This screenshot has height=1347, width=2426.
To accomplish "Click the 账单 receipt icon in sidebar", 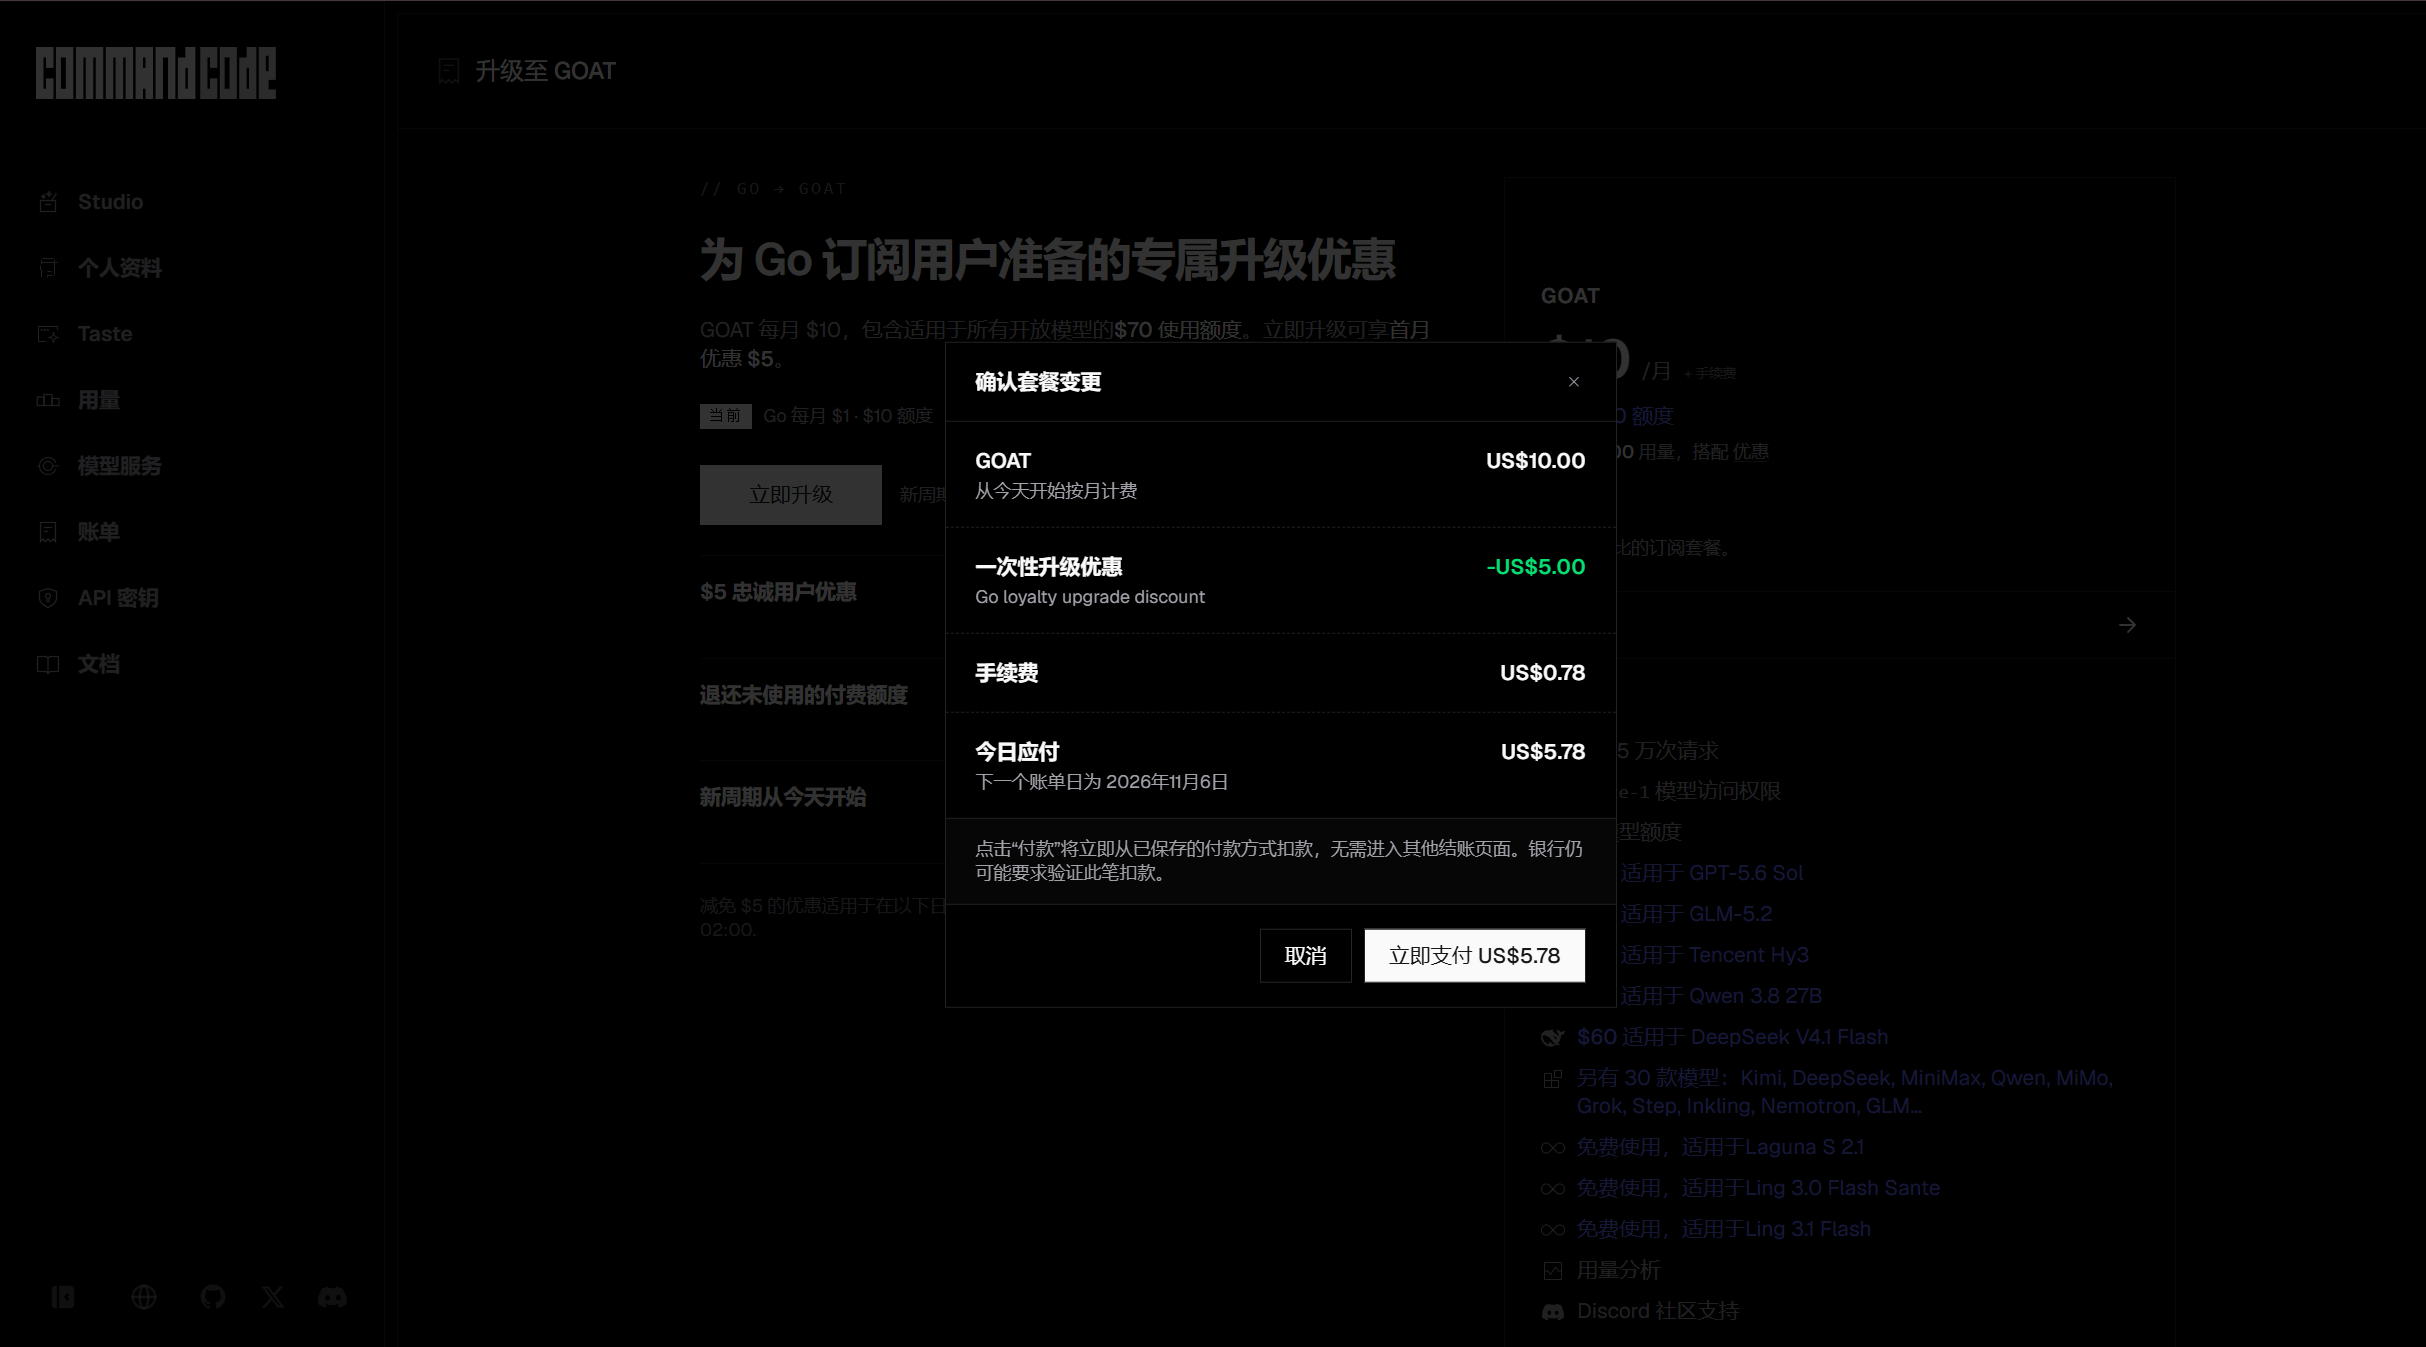I will (x=48, y=532).
